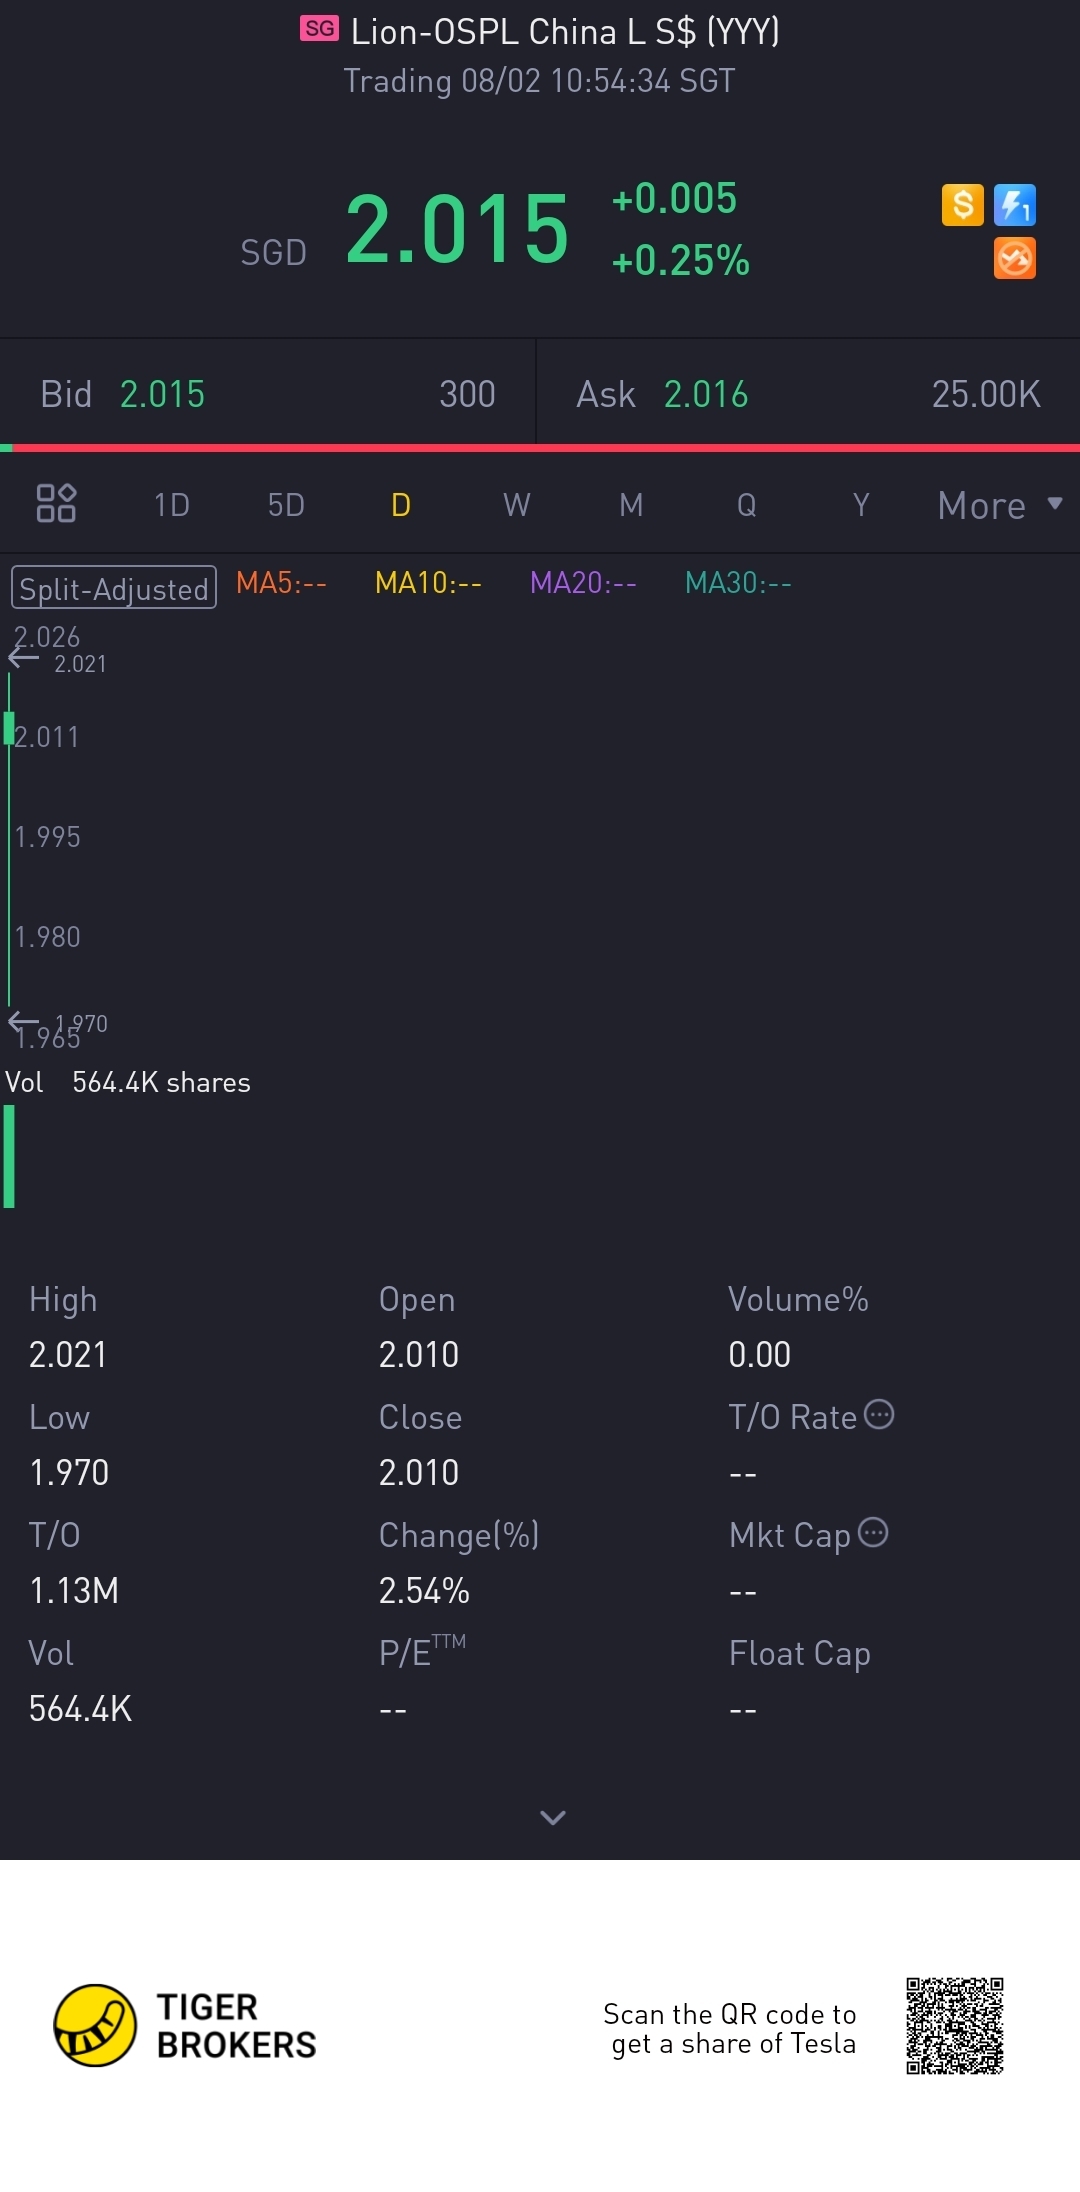Select the W weekly chart tab
The width and height of the screenshot is (1080, 2192).
point(517,505)
